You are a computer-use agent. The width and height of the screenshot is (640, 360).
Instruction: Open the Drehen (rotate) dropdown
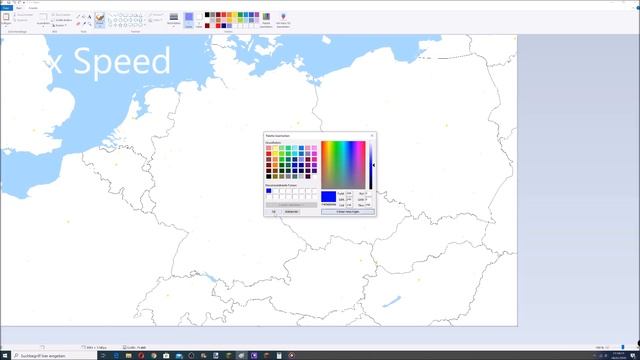coord(60,25)
